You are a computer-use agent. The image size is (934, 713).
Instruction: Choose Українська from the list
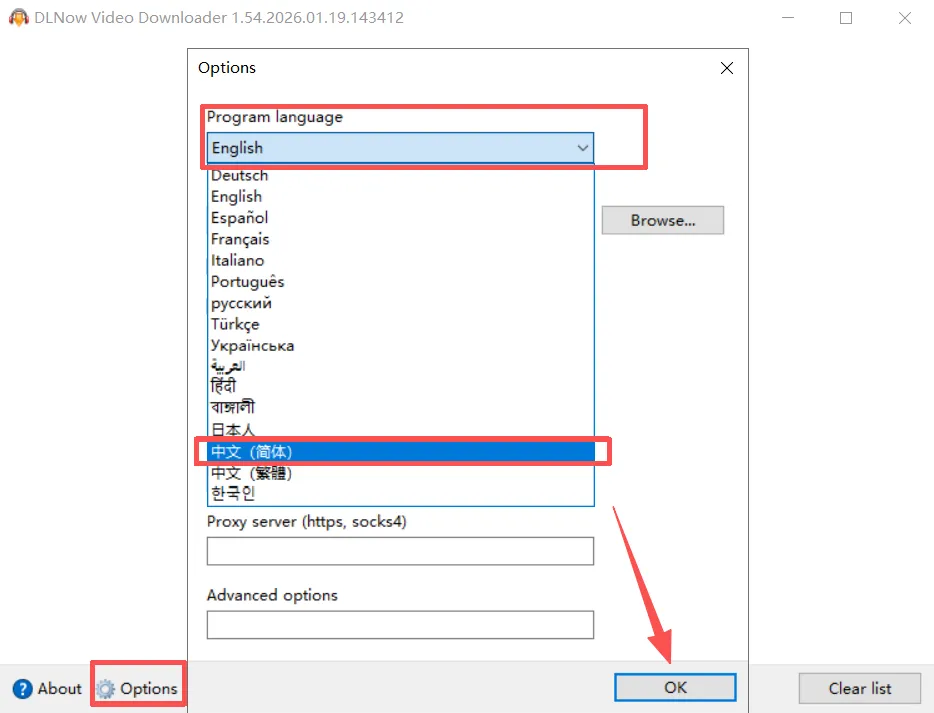pyautogui.click(x=401, y=345)
